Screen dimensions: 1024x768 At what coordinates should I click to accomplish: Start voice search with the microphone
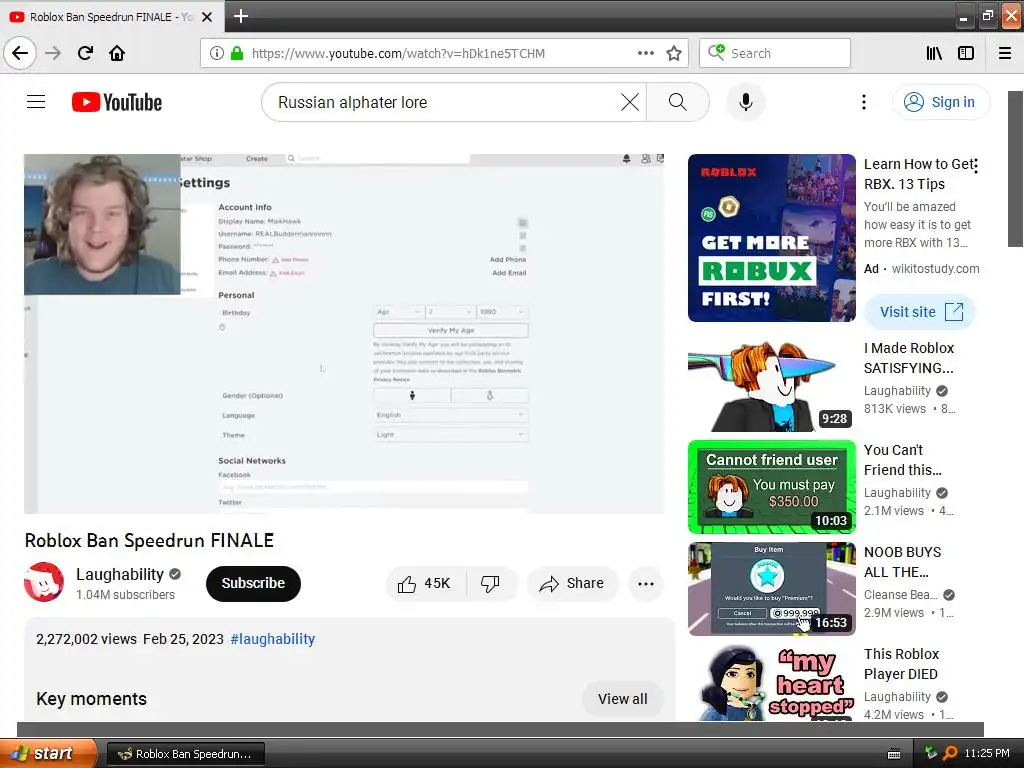tap(746, 102)
